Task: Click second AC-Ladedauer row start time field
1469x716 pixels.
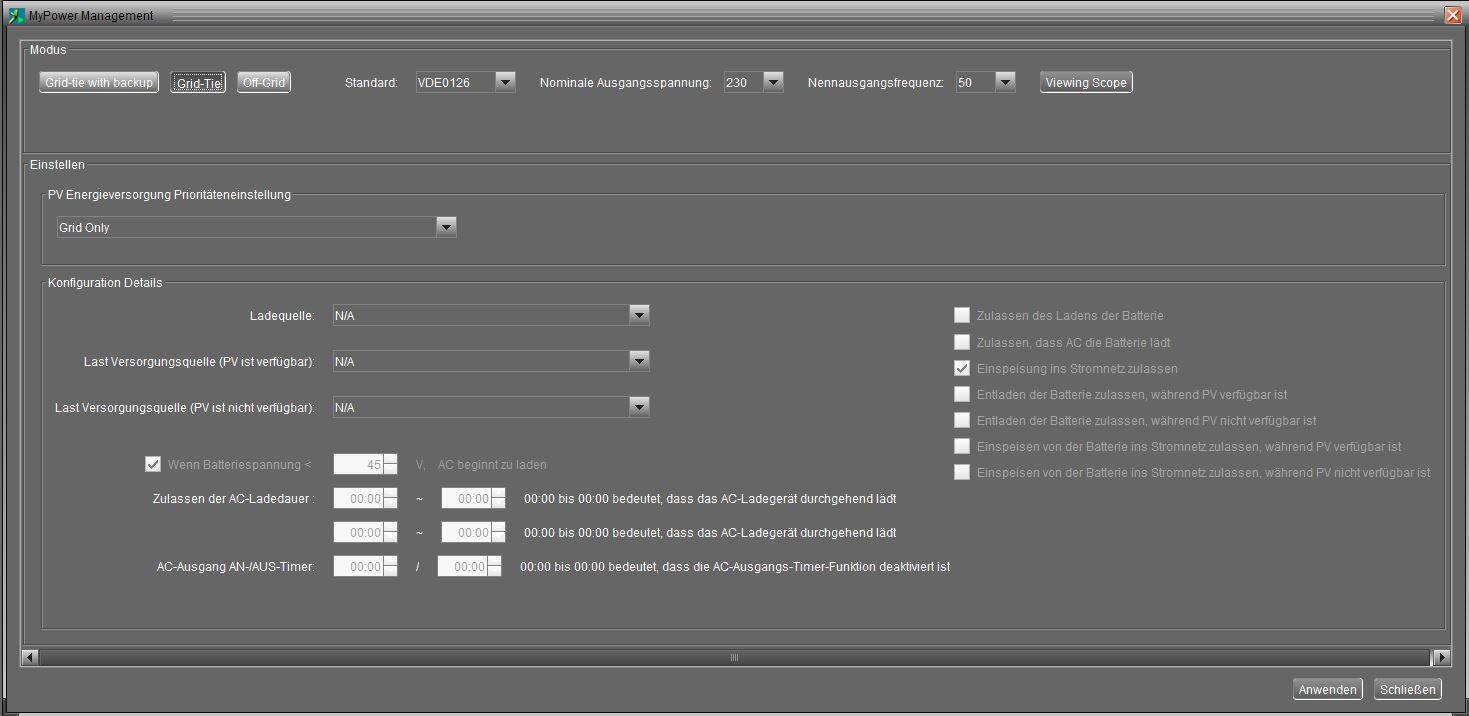Action: (x=359, y=532)
